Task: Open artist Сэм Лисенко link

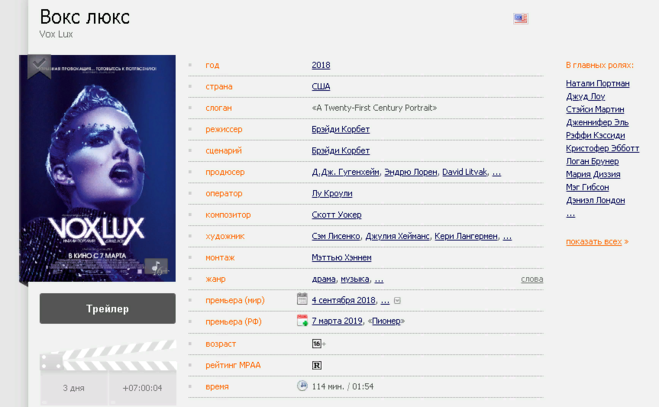Action: [336, 236]
